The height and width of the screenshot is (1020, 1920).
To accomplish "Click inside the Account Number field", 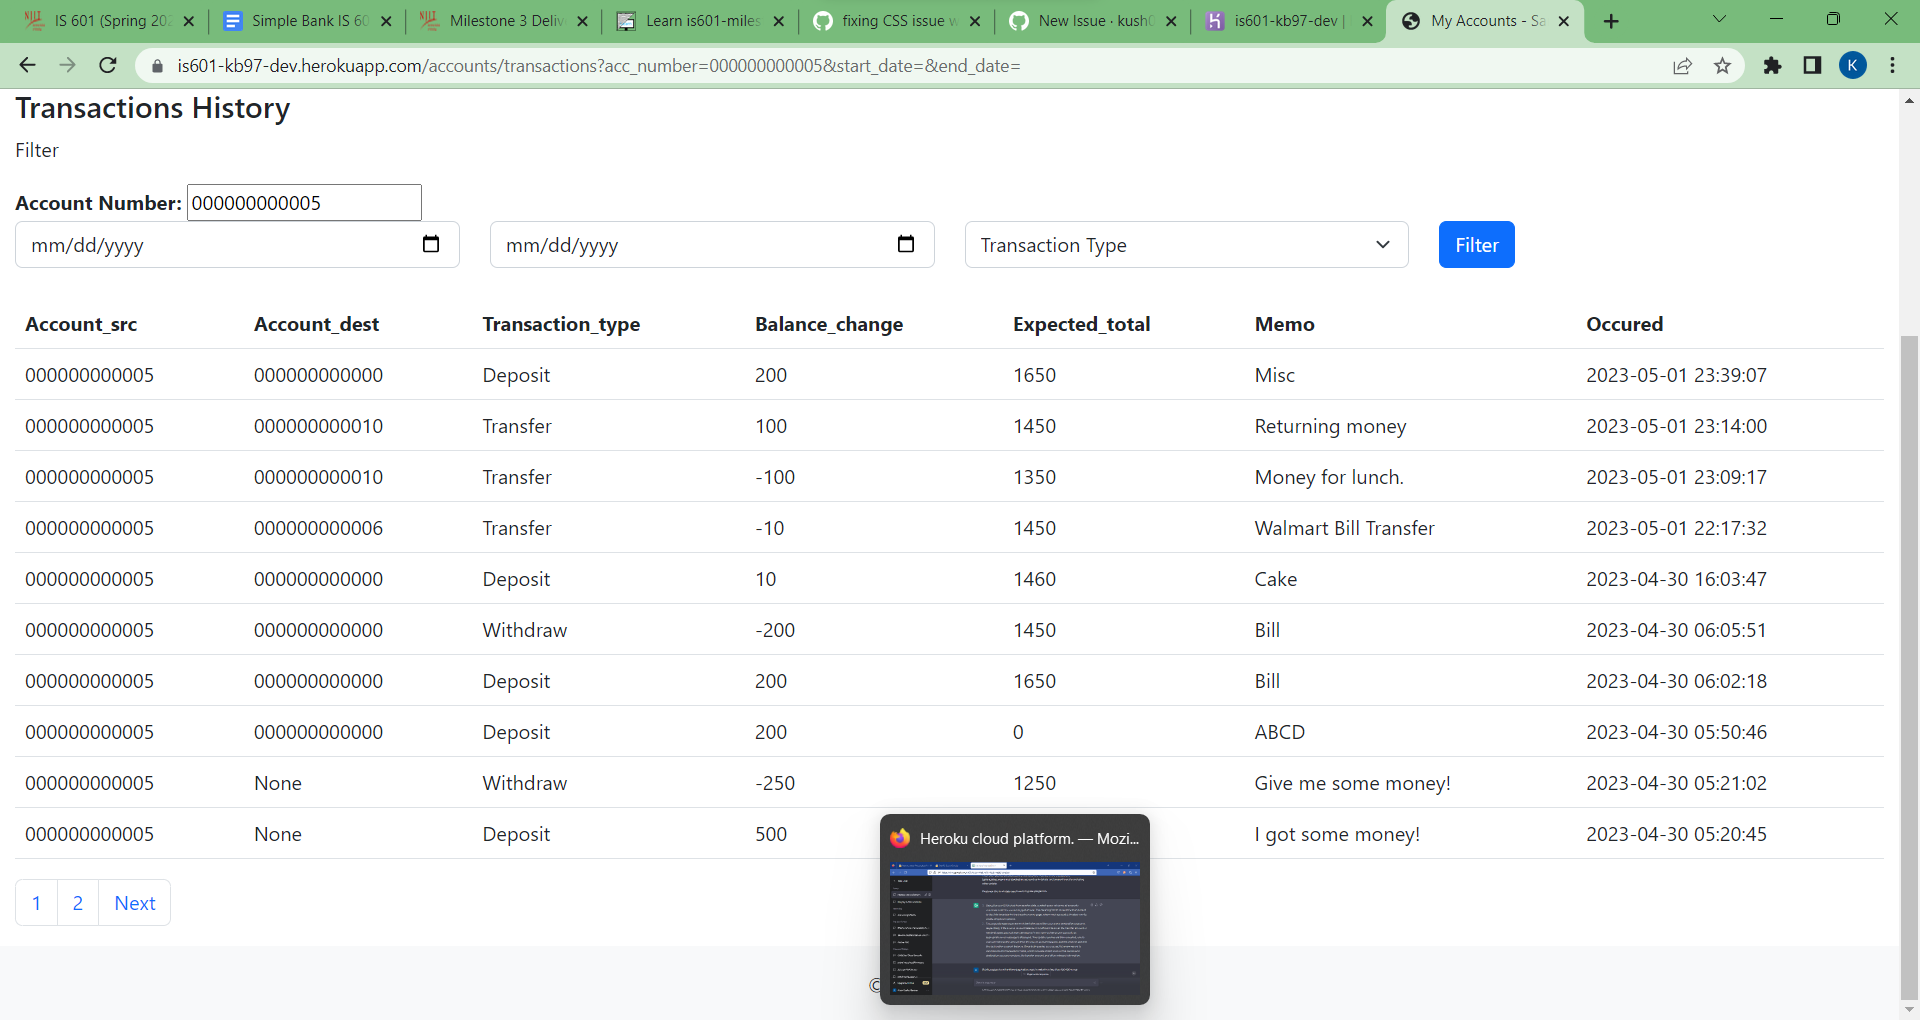I will tap(303, 202).
